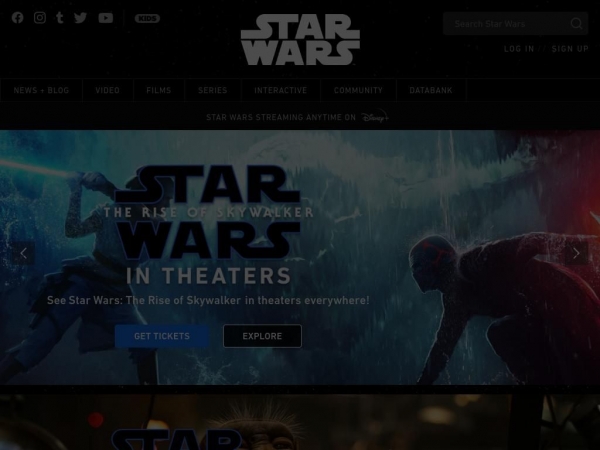Go to previous carousel slide arrow

coord(23,253)
